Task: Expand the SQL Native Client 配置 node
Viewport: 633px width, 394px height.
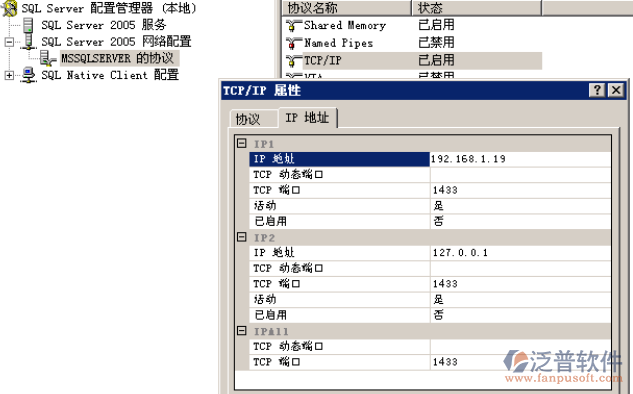Action: coord(9,75)
